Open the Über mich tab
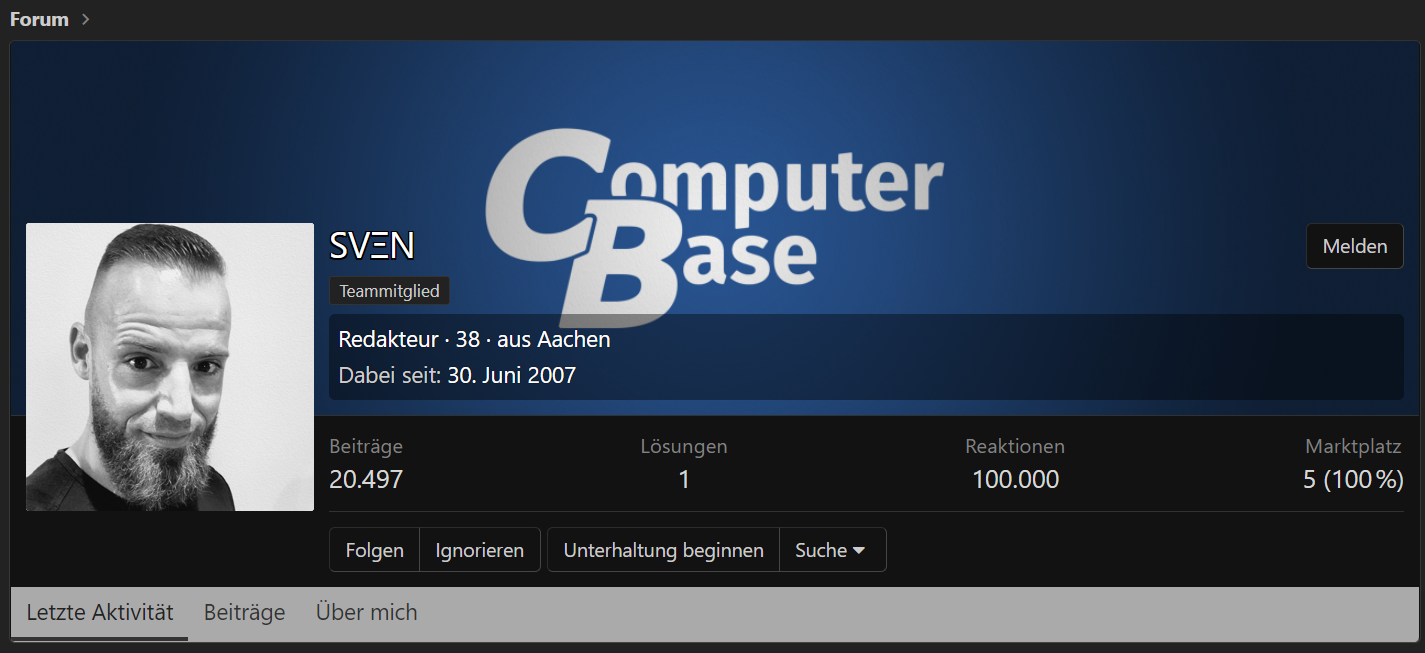 [x=366, y=612]
